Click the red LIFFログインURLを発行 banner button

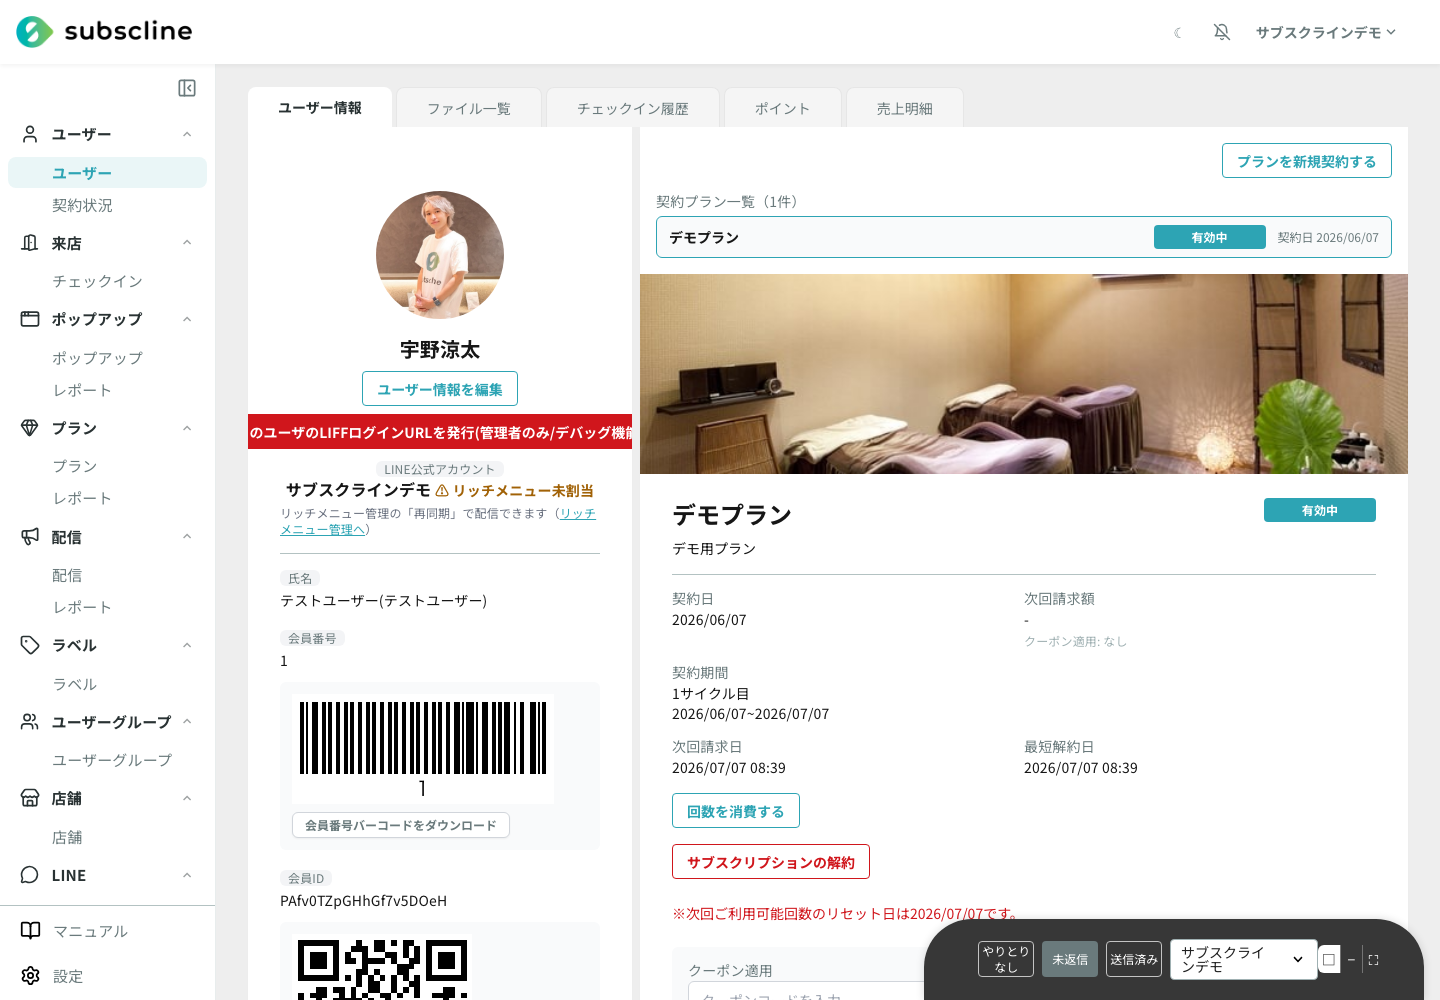point(440,432)
